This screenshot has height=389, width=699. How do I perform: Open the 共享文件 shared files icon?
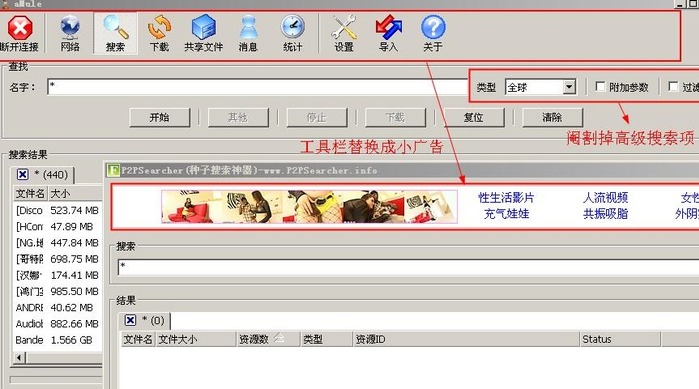click(x=204, y=27)
